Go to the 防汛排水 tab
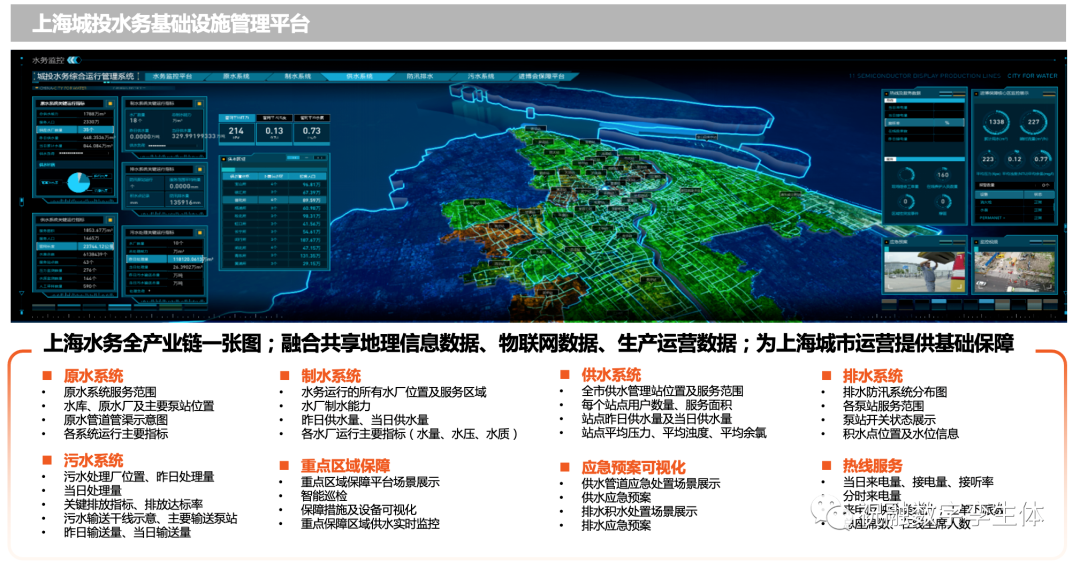1080x562 pixels. 421,76
